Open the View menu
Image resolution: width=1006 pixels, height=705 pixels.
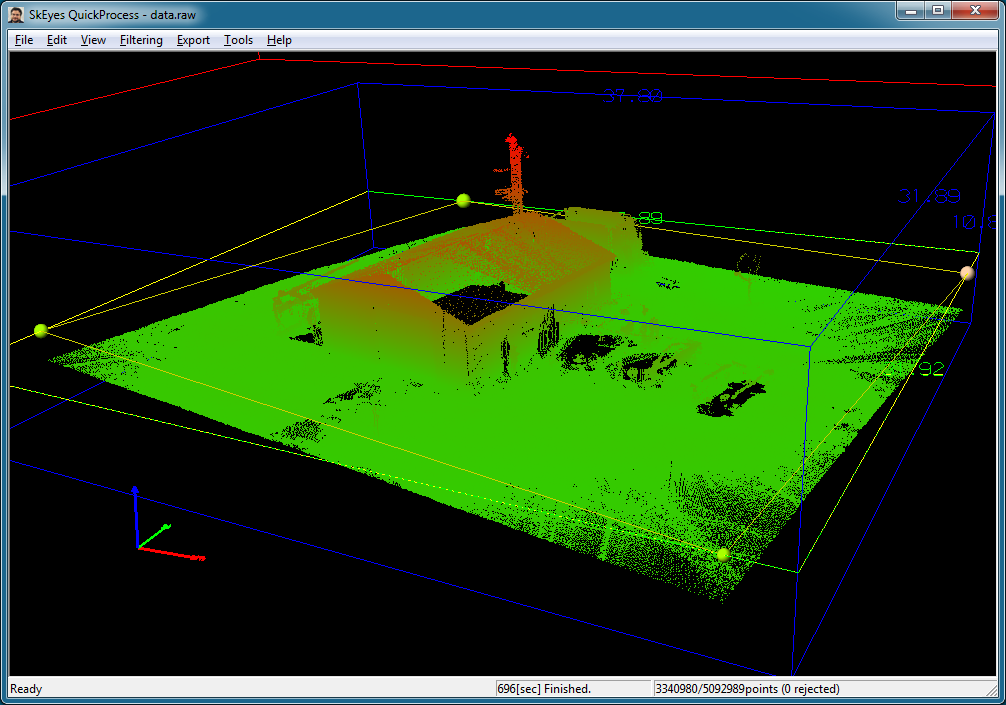pos(93,40)
